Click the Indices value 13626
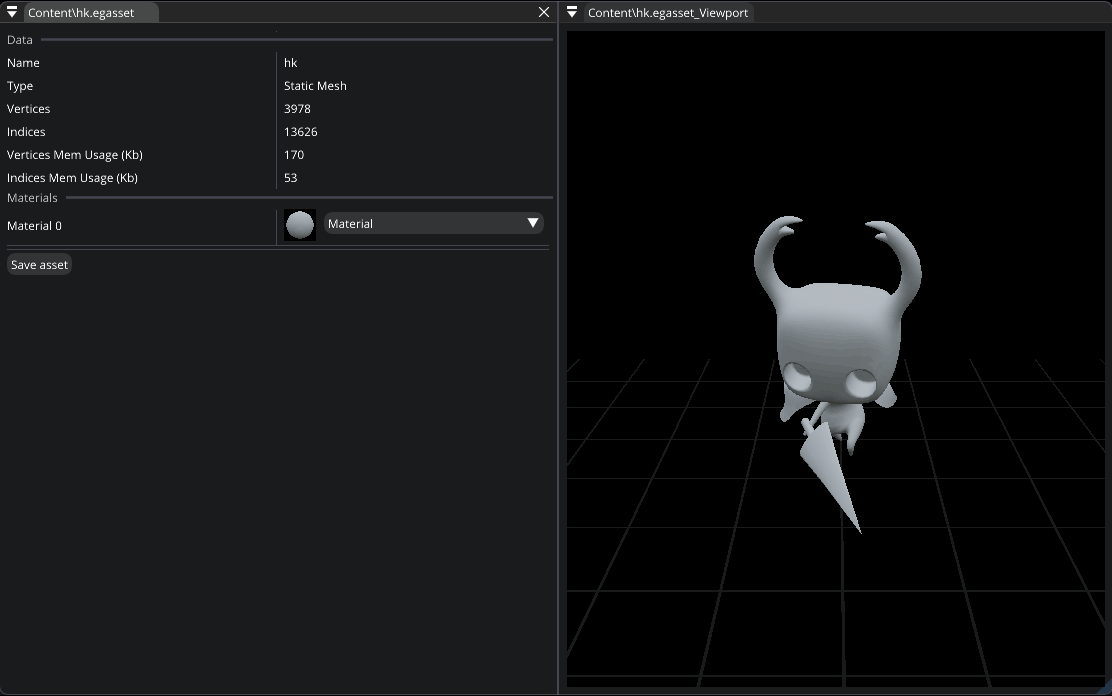 click(x=301, y=132)
